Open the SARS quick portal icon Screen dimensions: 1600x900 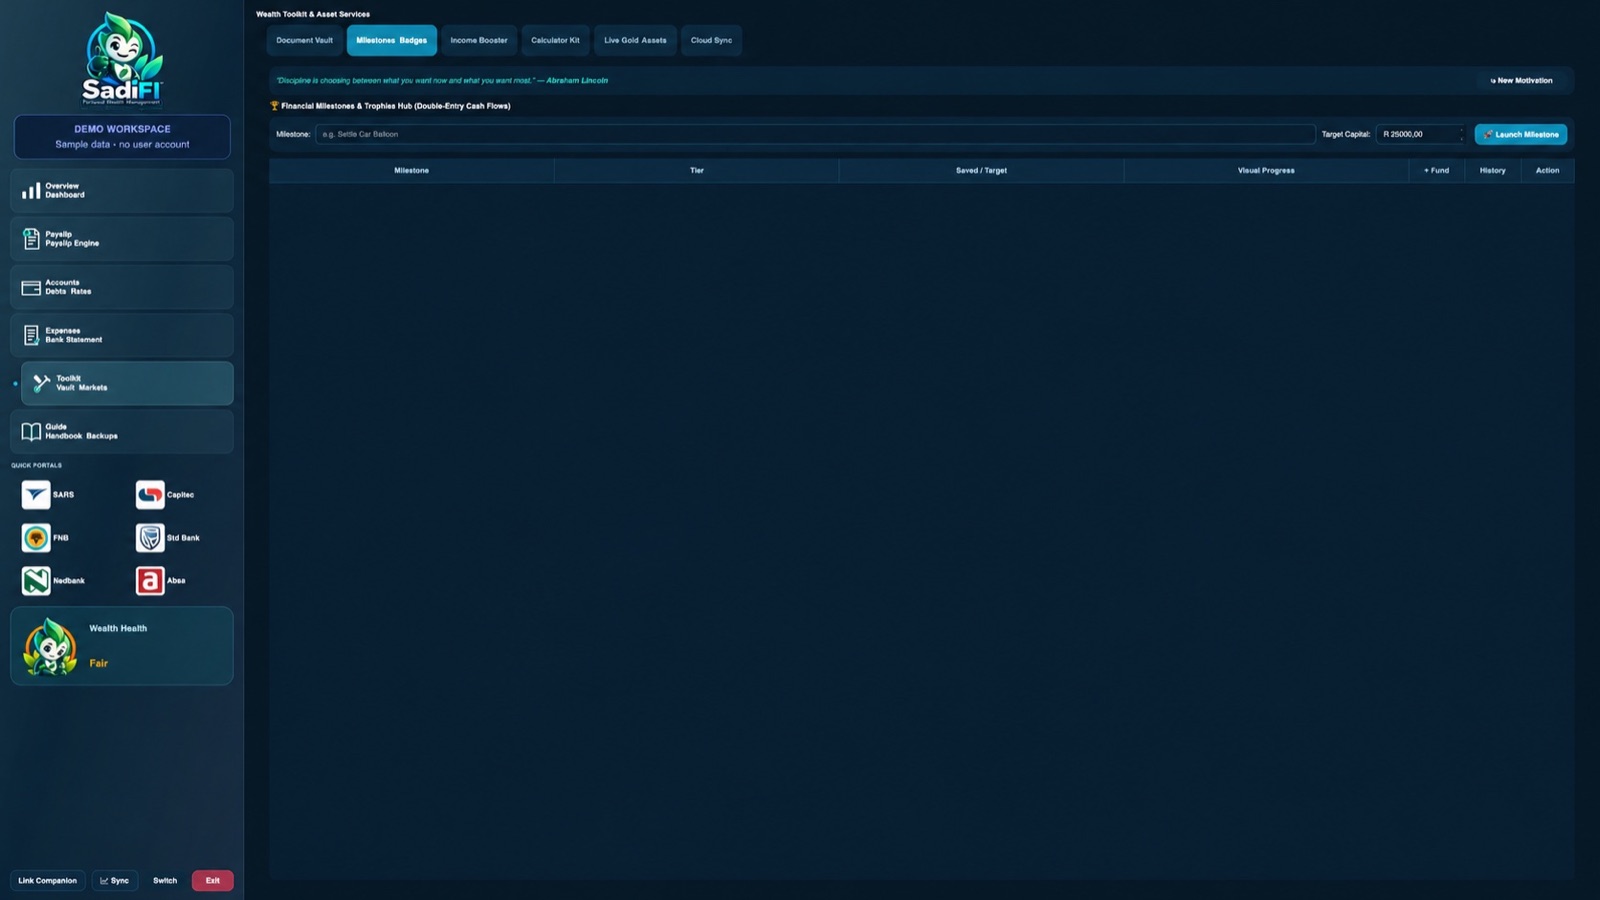click(x=36, y=494)
